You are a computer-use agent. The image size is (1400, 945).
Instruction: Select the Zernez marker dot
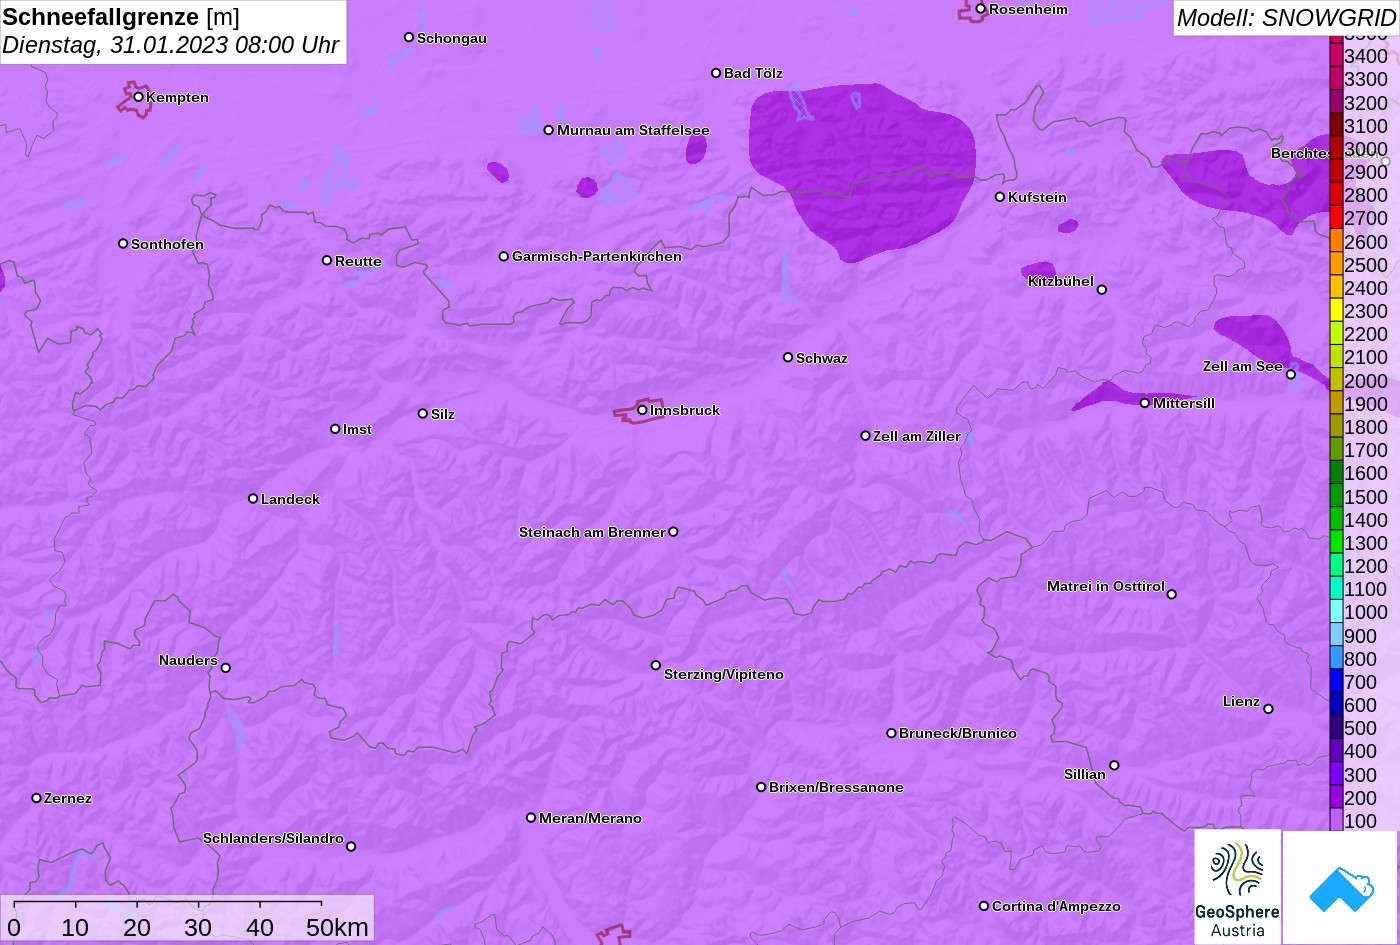point(37,798)
